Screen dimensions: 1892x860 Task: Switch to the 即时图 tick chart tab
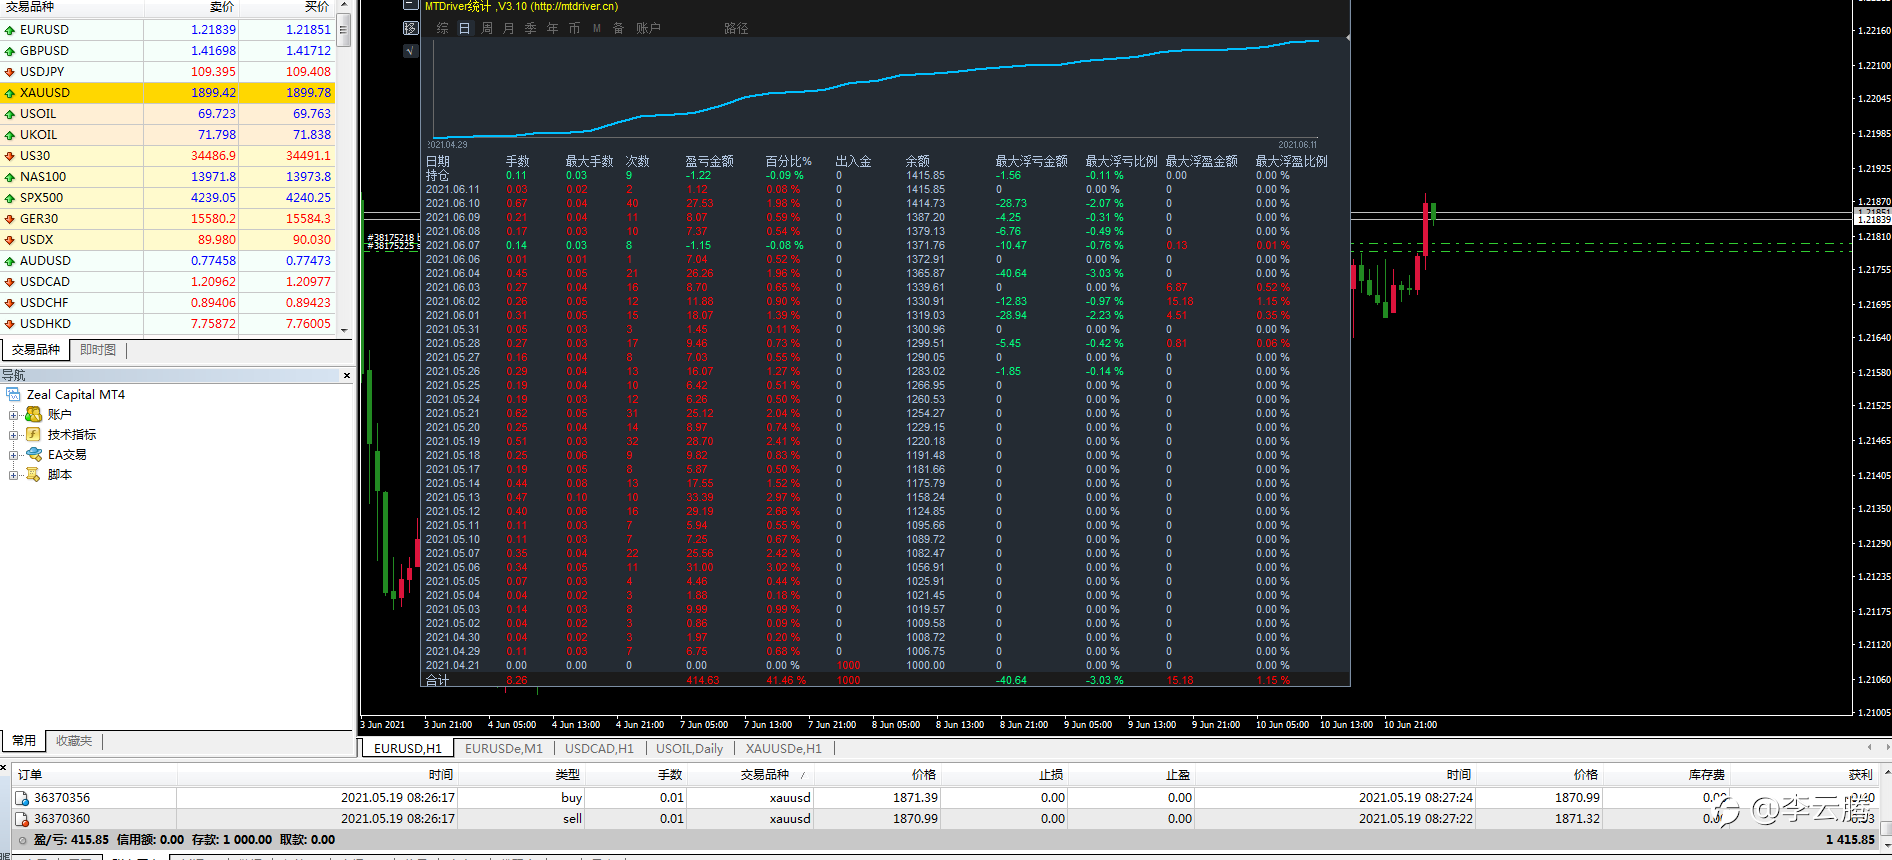pos(98,350)
